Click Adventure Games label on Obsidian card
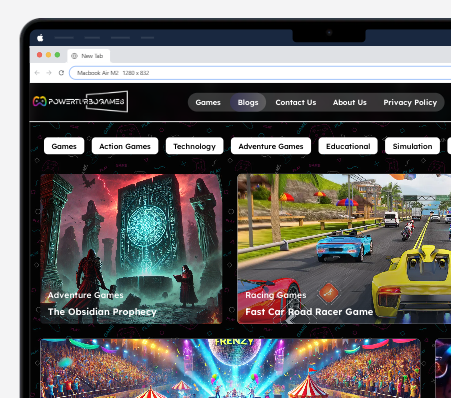Viewport: 451px width, 398px height. pyautogui.click(x=85, y=295)
